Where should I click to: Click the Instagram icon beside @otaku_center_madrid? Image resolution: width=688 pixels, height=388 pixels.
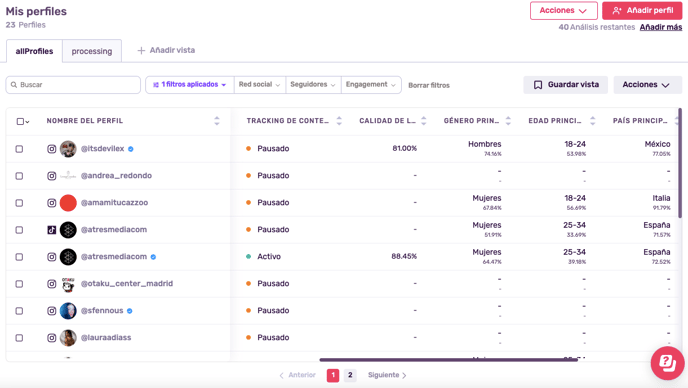pyautogui.click(x=52, y=284)
